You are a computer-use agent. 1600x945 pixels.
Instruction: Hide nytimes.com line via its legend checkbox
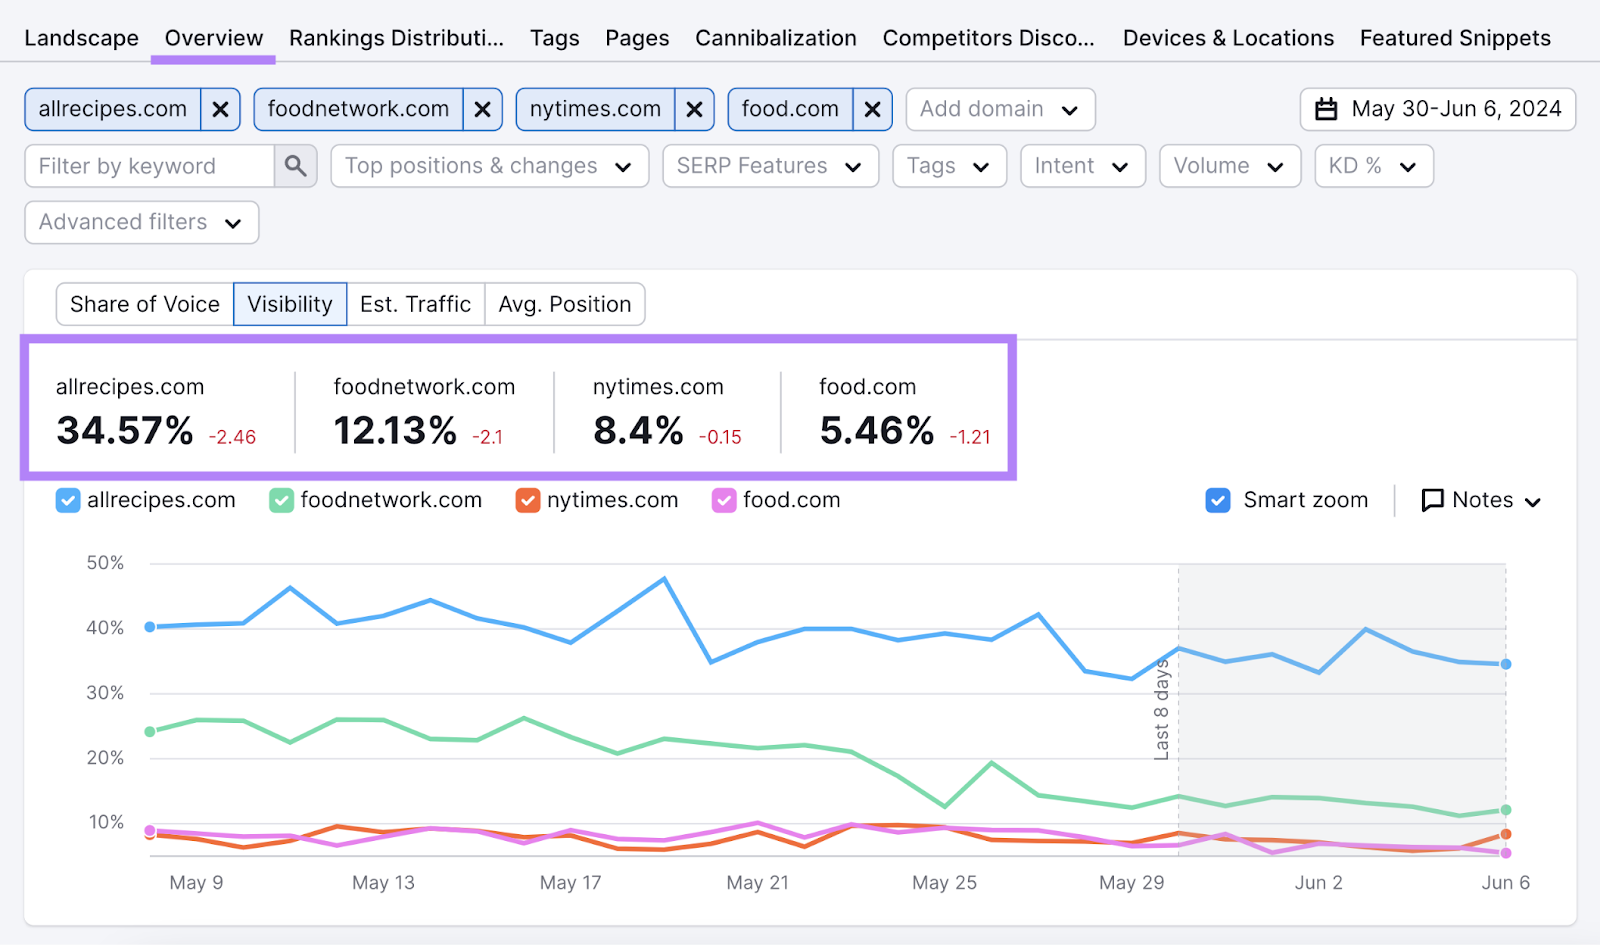(x=527, y=500)
